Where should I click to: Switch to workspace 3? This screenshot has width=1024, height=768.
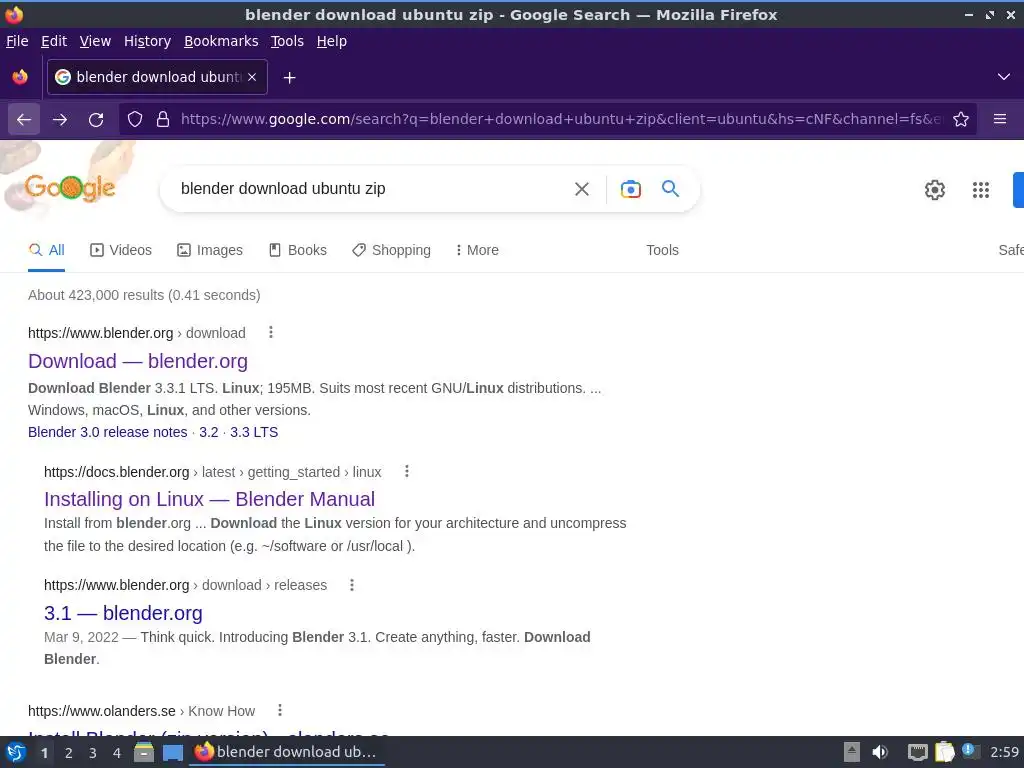[x=93, y=753]
